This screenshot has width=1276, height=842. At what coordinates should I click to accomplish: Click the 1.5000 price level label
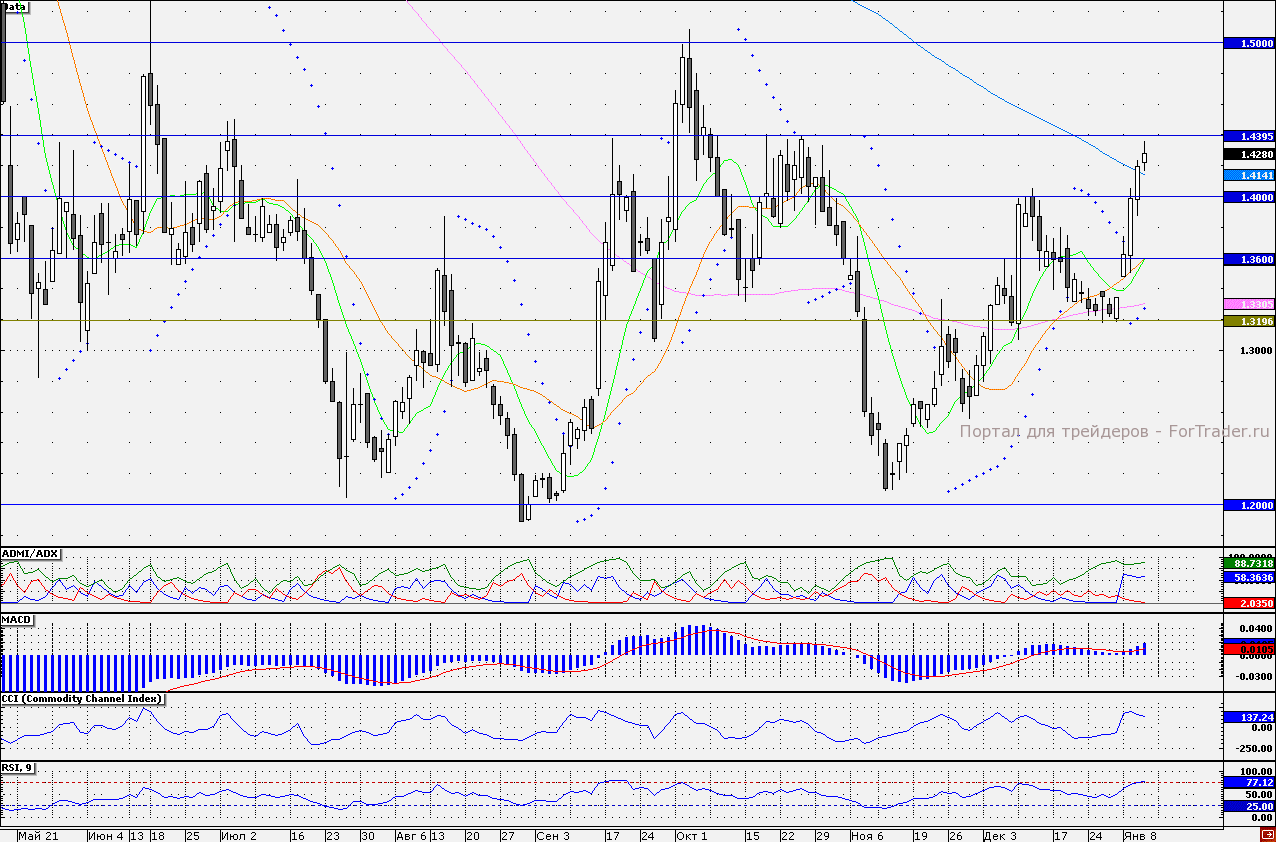point(1249,44)
